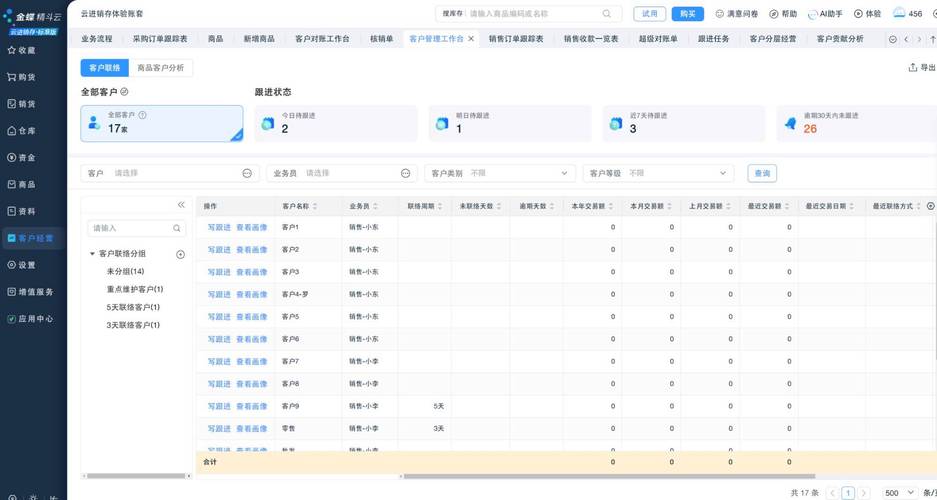Open the 客户经营 sidebar module
Screen dimensions: 937x500
coord(31,238)
